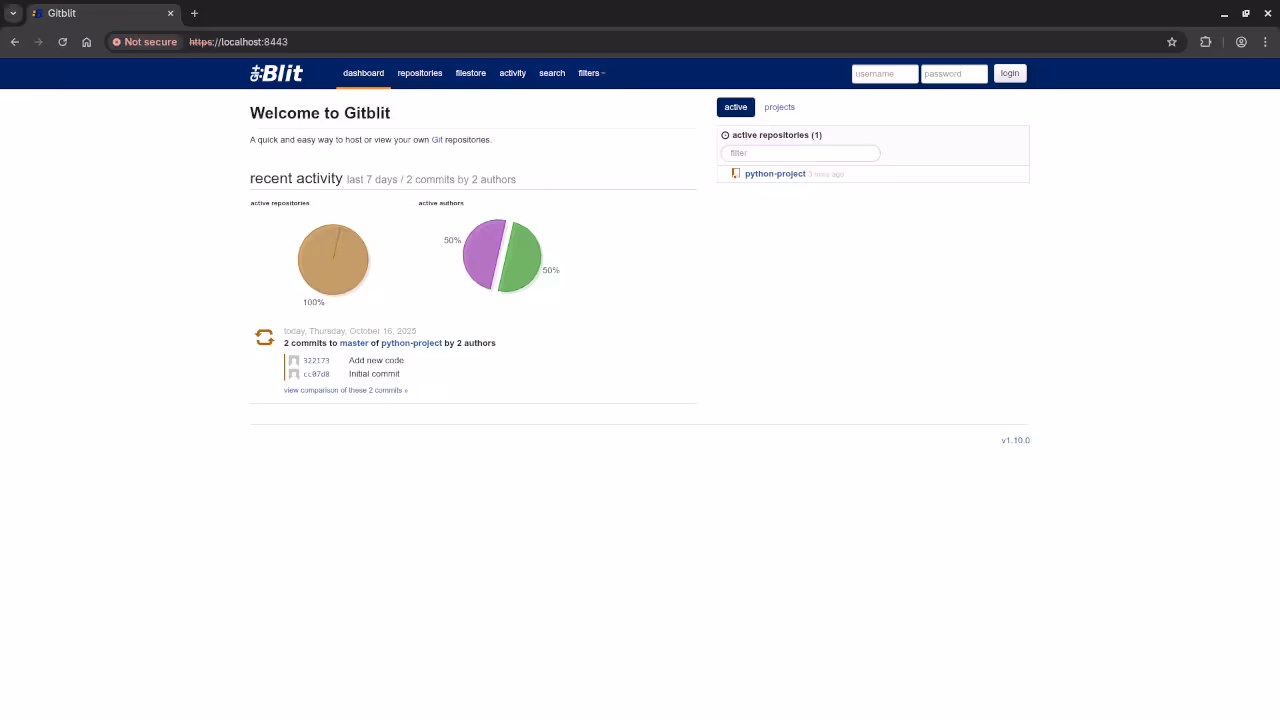Focus the username input field
The width and height of the screenshot is (1280, 720).
(884, 74)
